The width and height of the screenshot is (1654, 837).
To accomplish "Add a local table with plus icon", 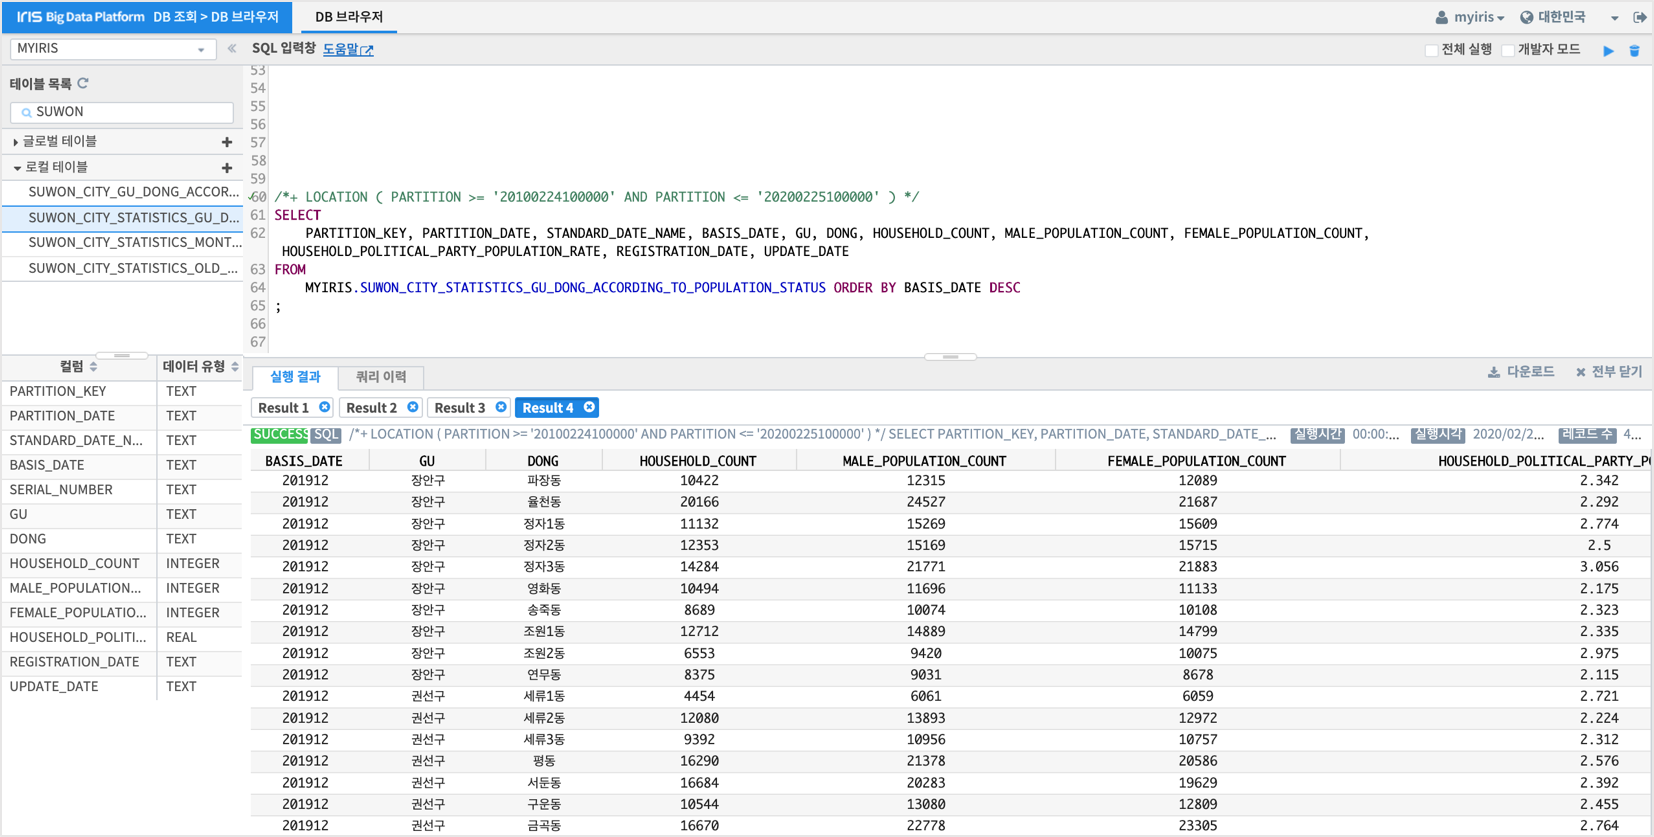I will [227, 168].
